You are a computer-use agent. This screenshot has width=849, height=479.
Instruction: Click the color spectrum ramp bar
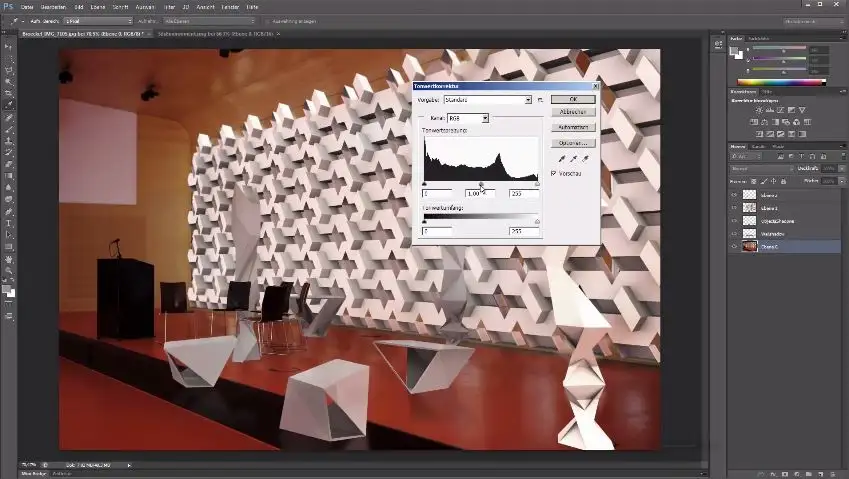pyautogui.click(x=782, y=82)
